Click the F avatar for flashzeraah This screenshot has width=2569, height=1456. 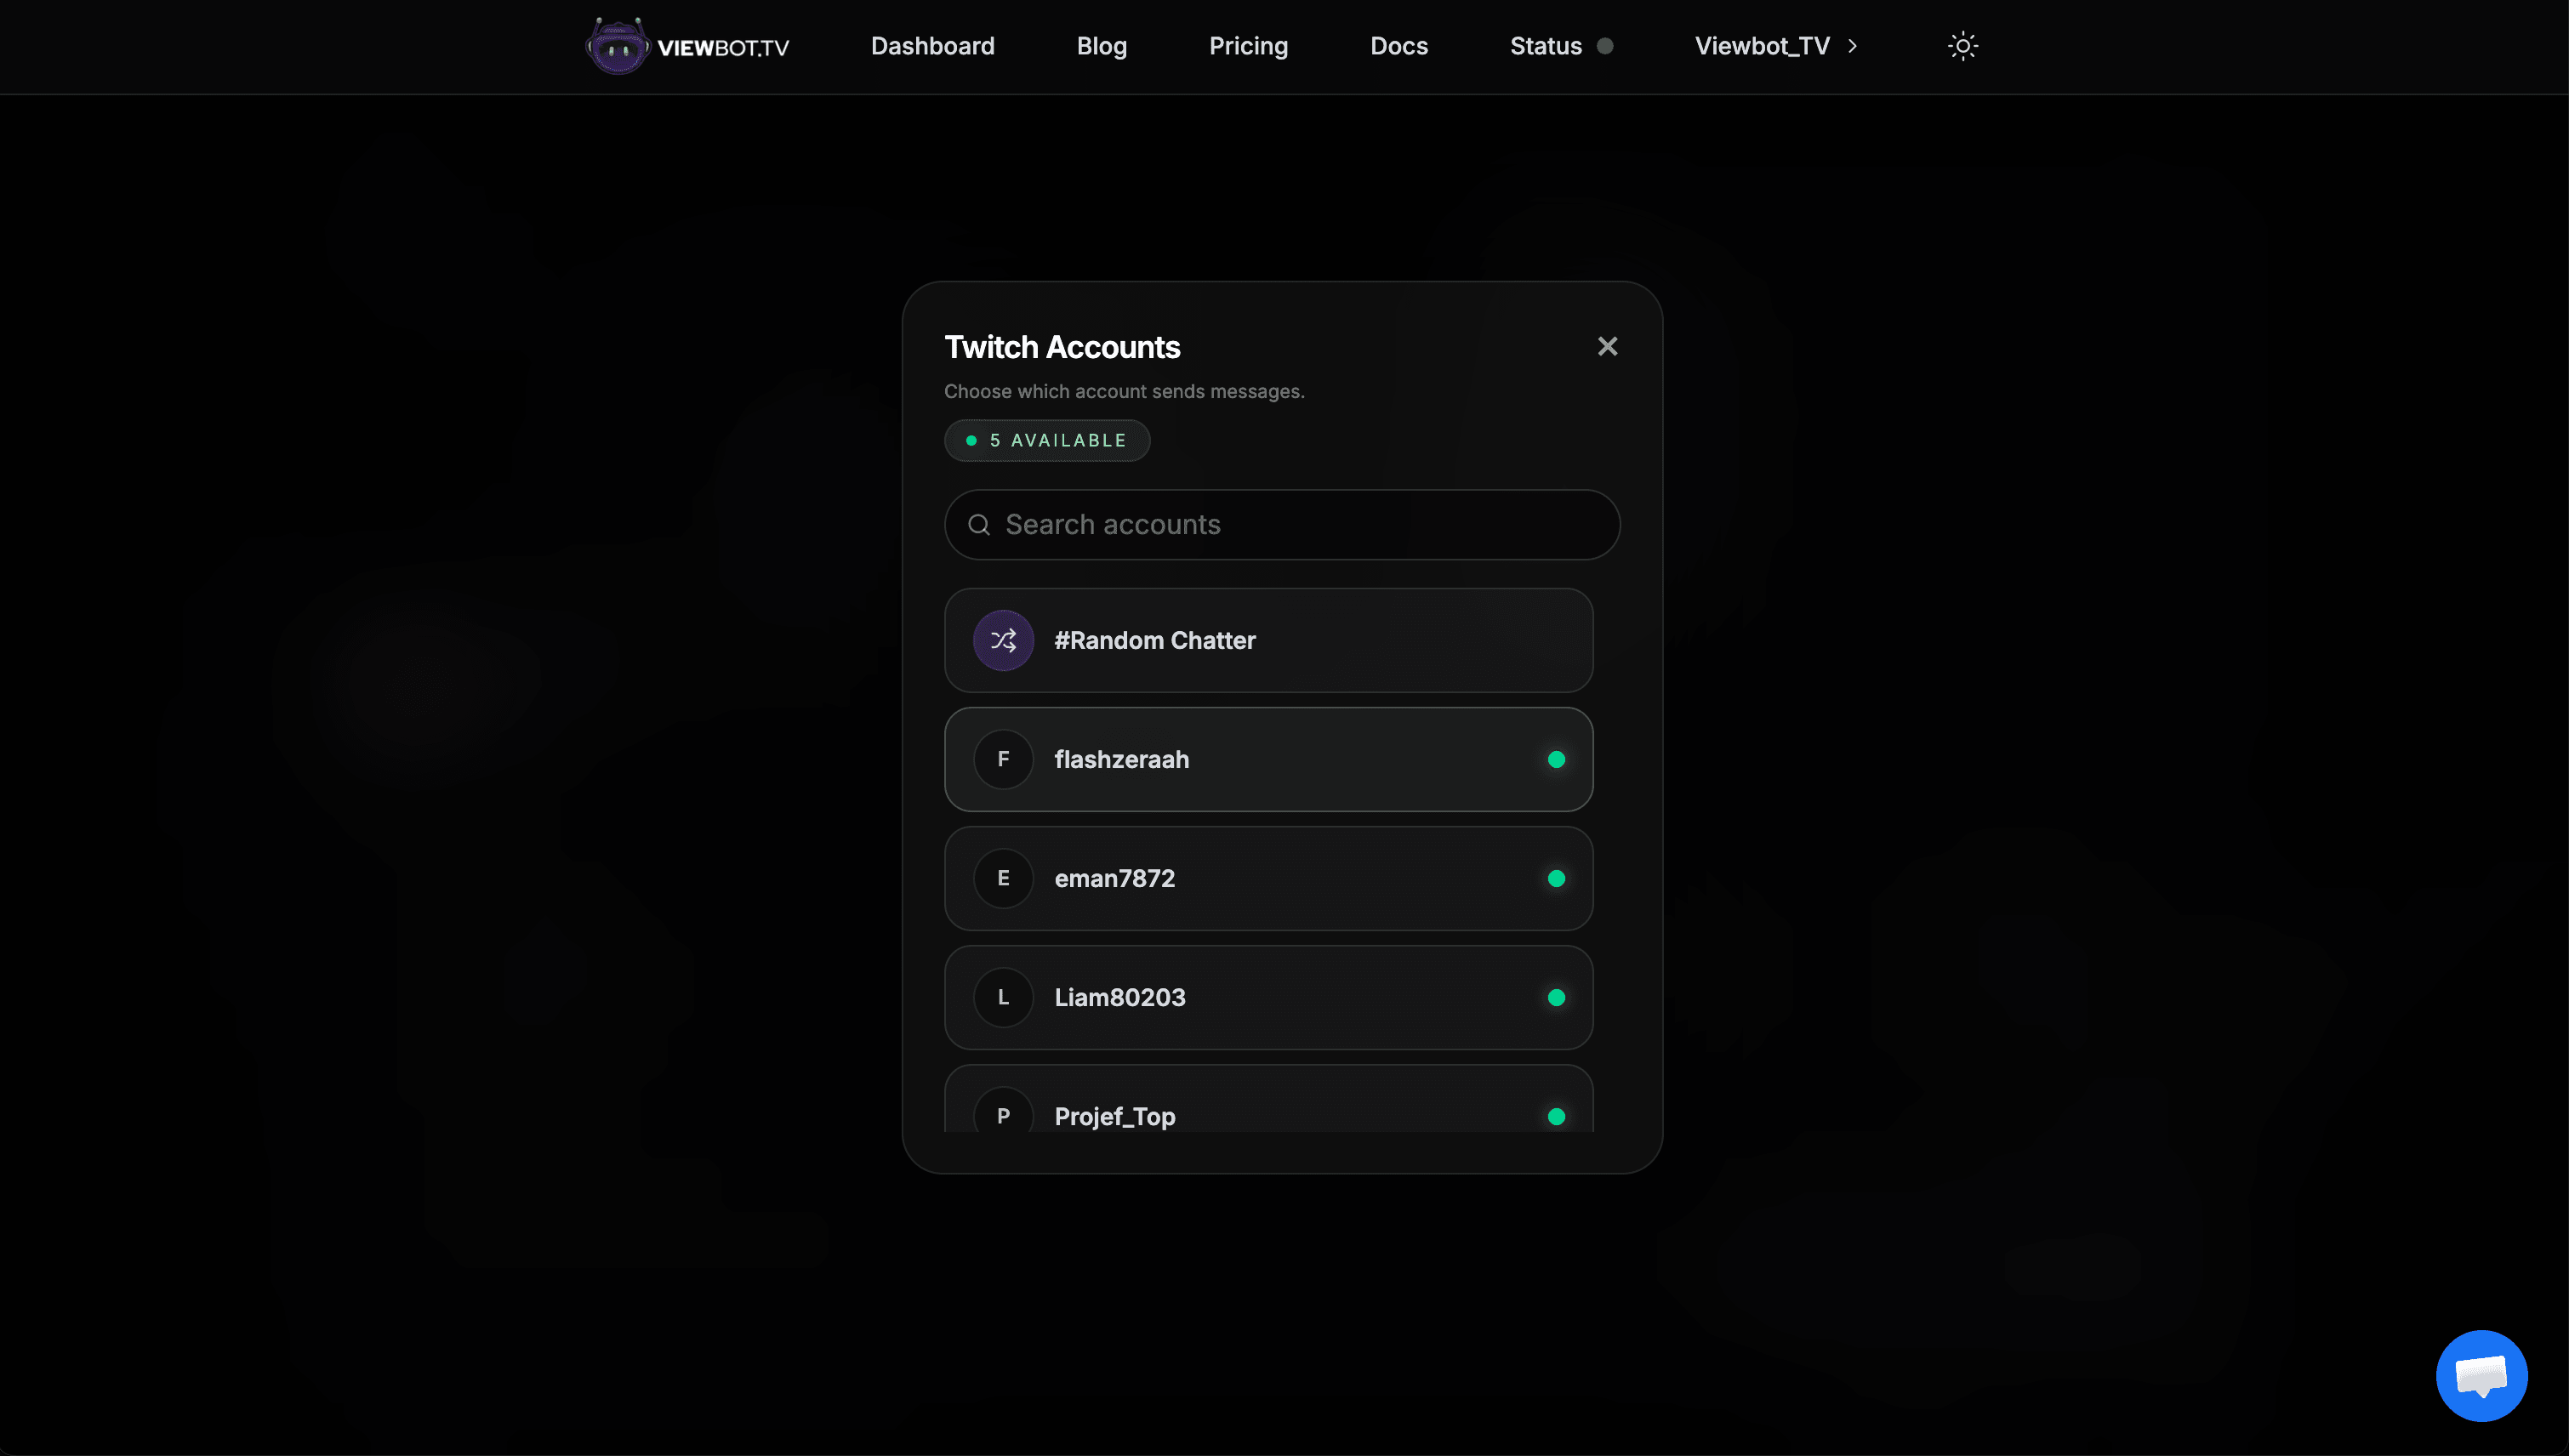tap(1003, 759)
